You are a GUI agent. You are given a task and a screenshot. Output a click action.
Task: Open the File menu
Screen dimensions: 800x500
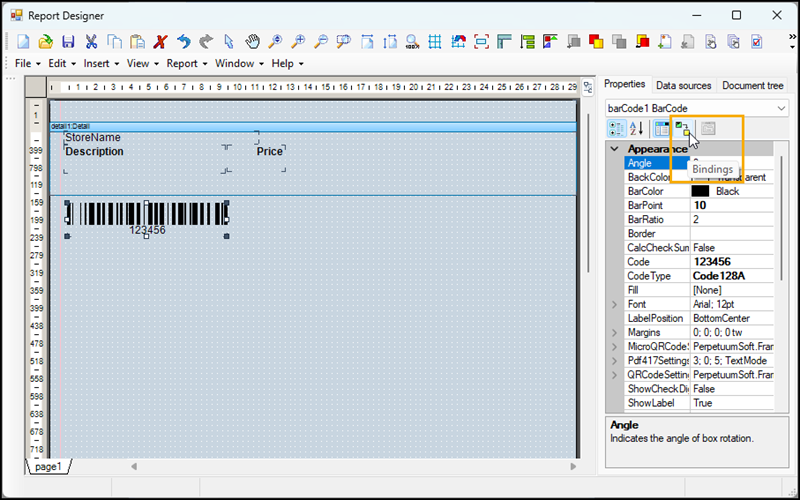(28, 63)
